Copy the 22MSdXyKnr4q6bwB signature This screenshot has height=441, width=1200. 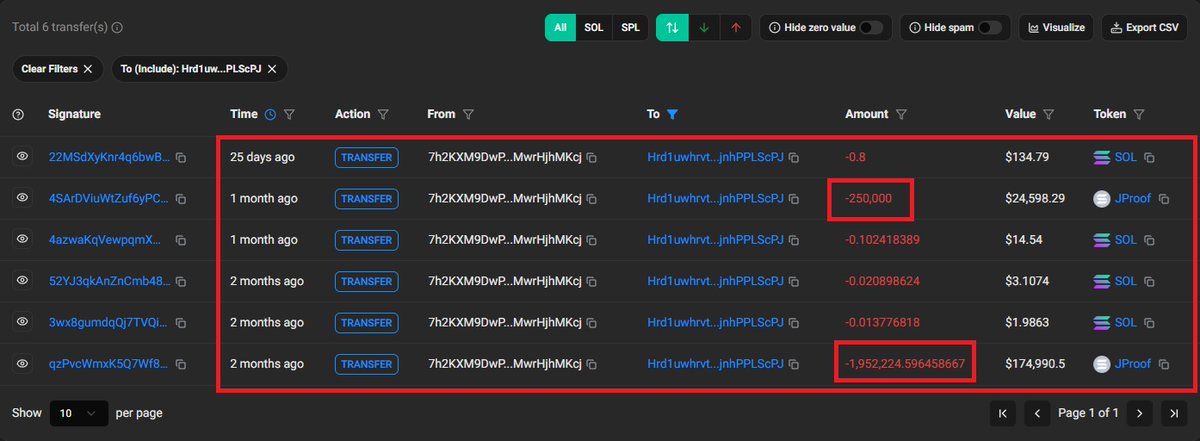click(181, 157)
